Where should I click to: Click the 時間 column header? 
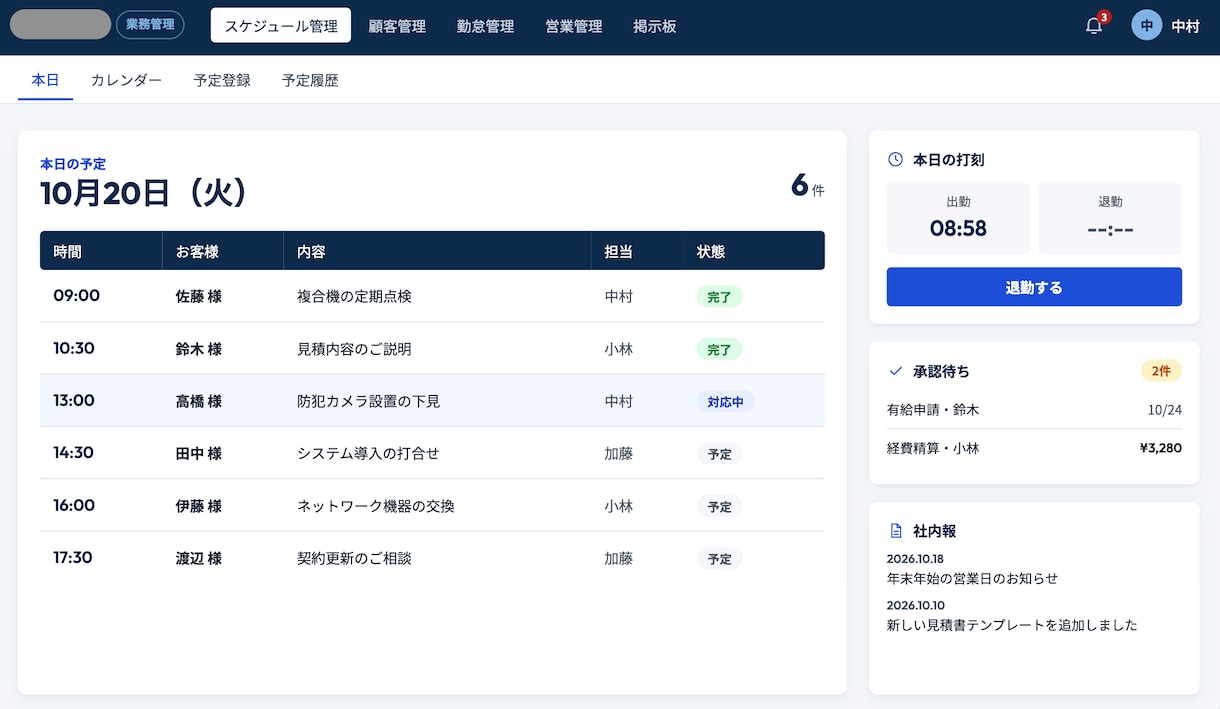(x=67, y=251)
